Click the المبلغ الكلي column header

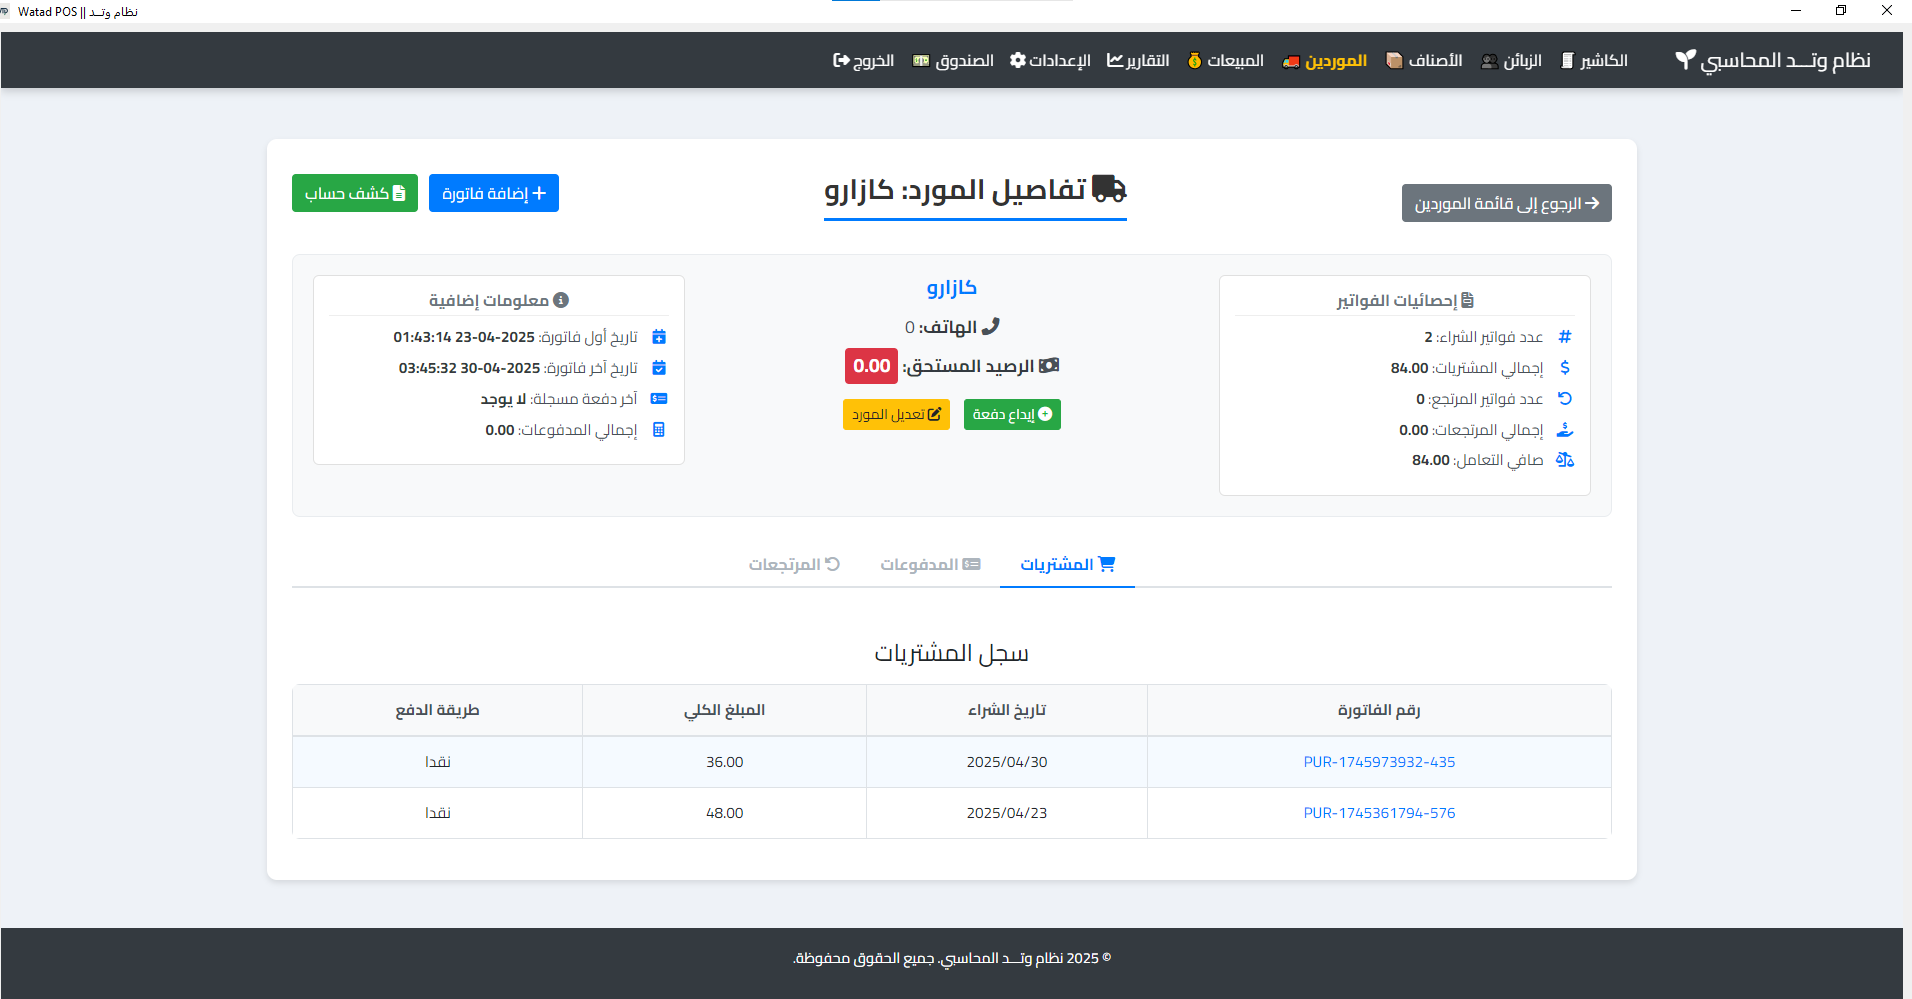pos(725,710)
